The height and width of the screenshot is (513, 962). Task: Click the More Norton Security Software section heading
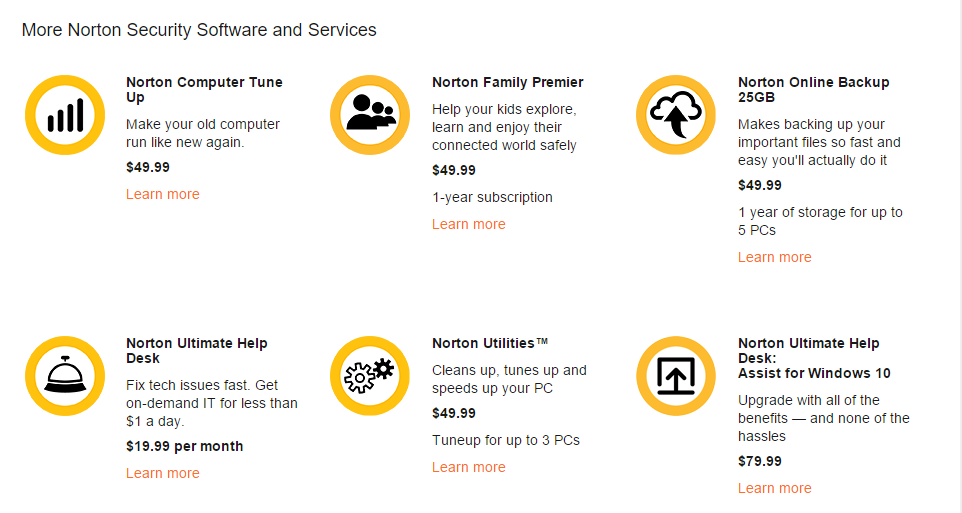[199, 30]
